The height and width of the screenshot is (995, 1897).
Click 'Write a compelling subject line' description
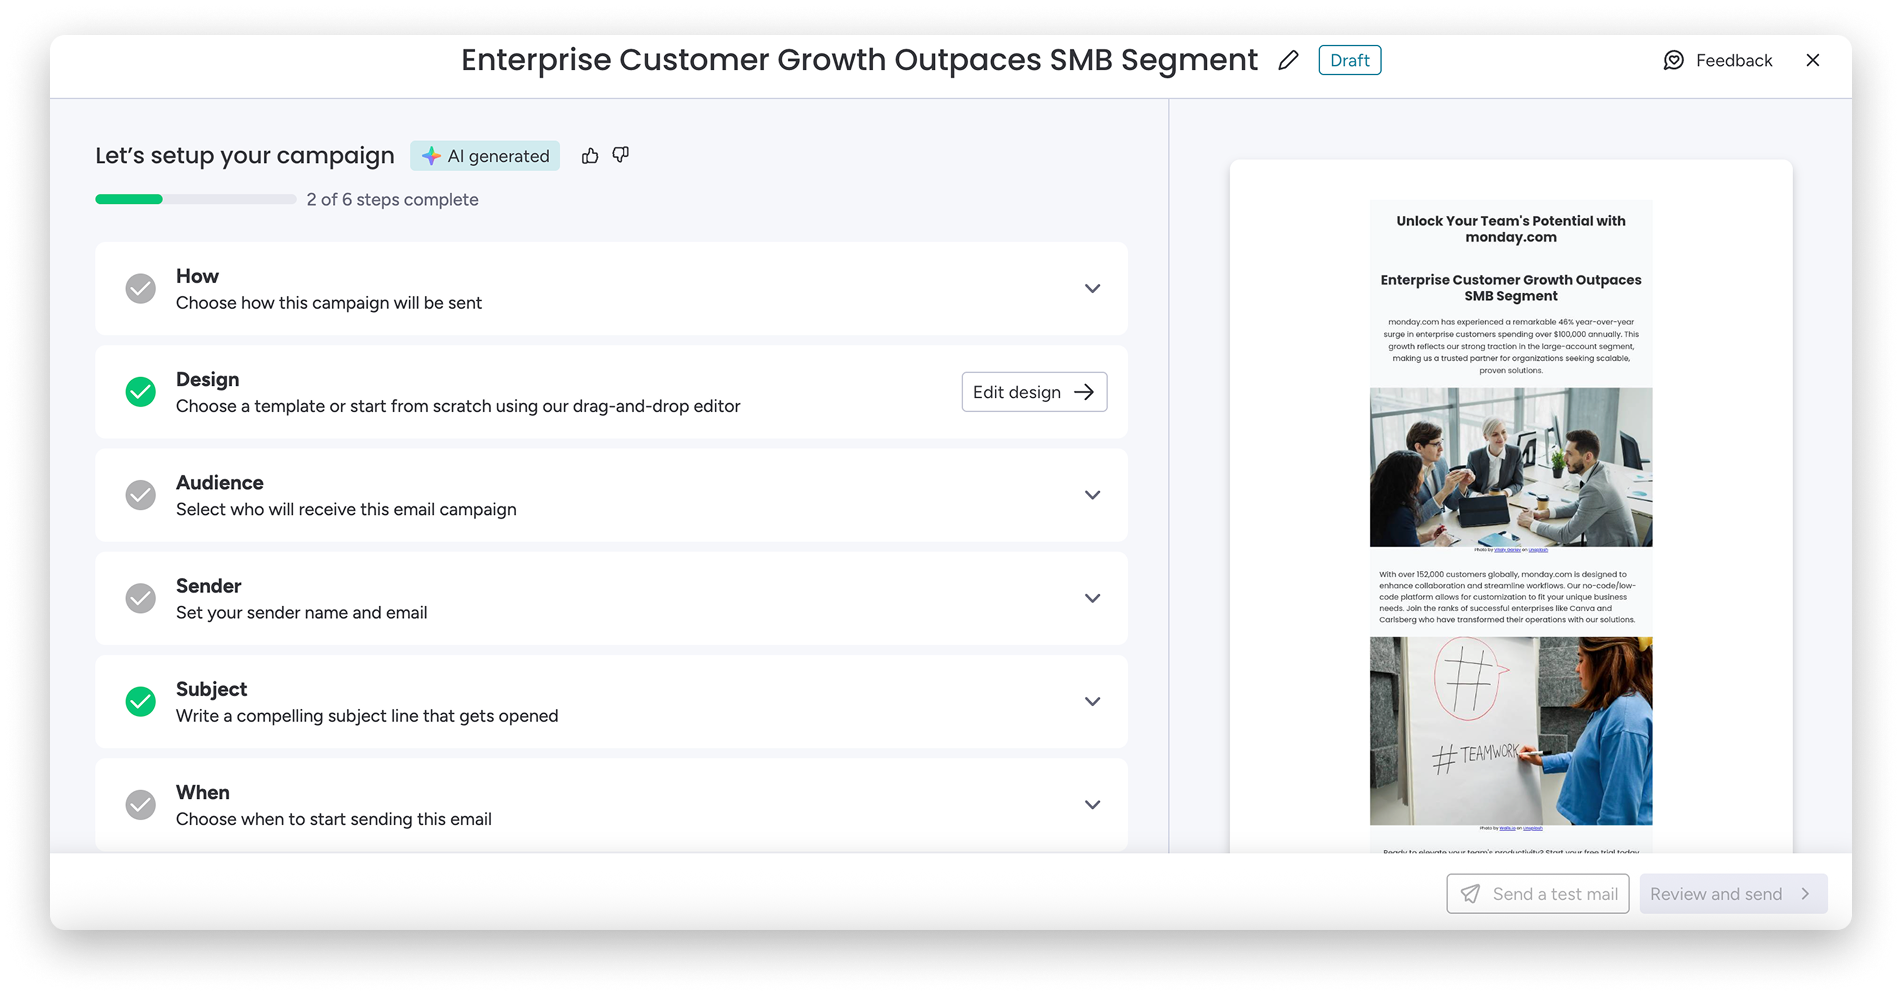point(367,716)
